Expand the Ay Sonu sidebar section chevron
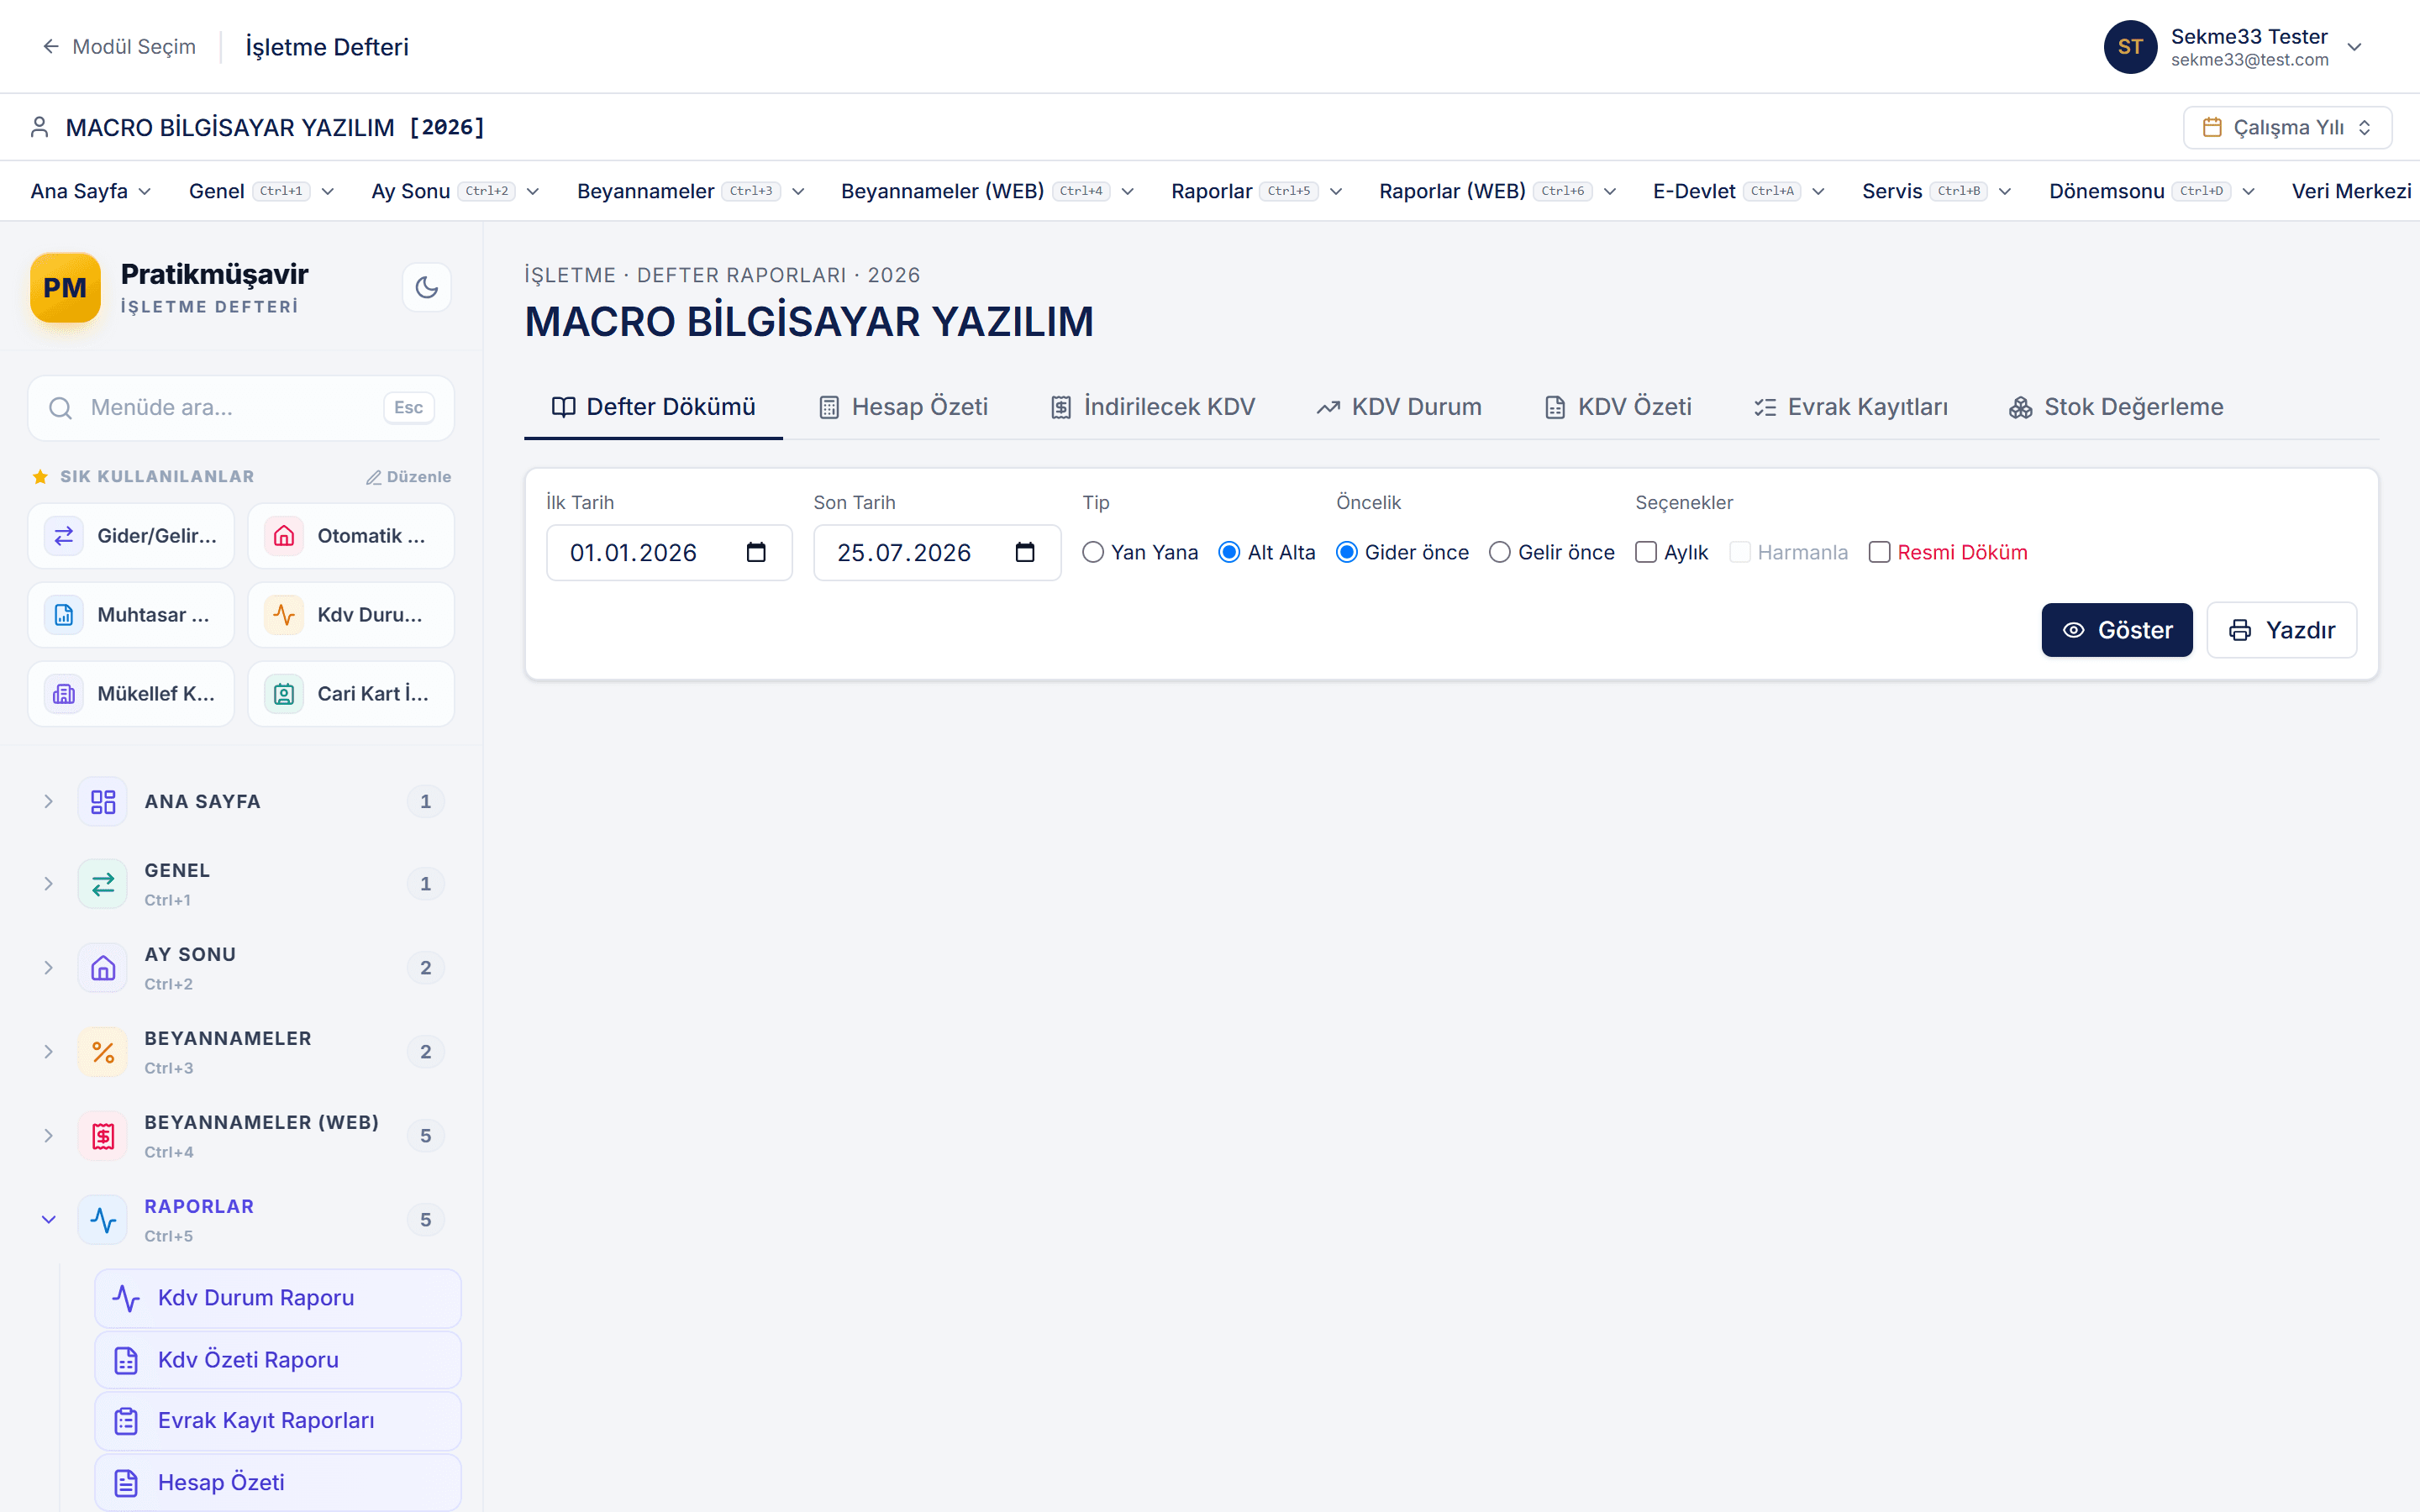 pos(48,968)
